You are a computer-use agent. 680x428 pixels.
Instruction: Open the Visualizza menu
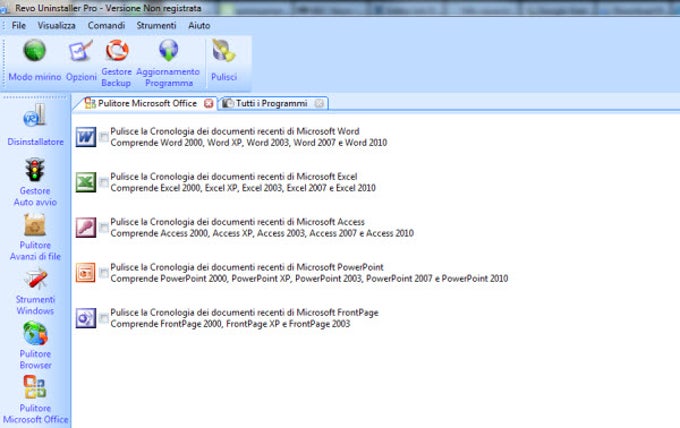[56, 26]
